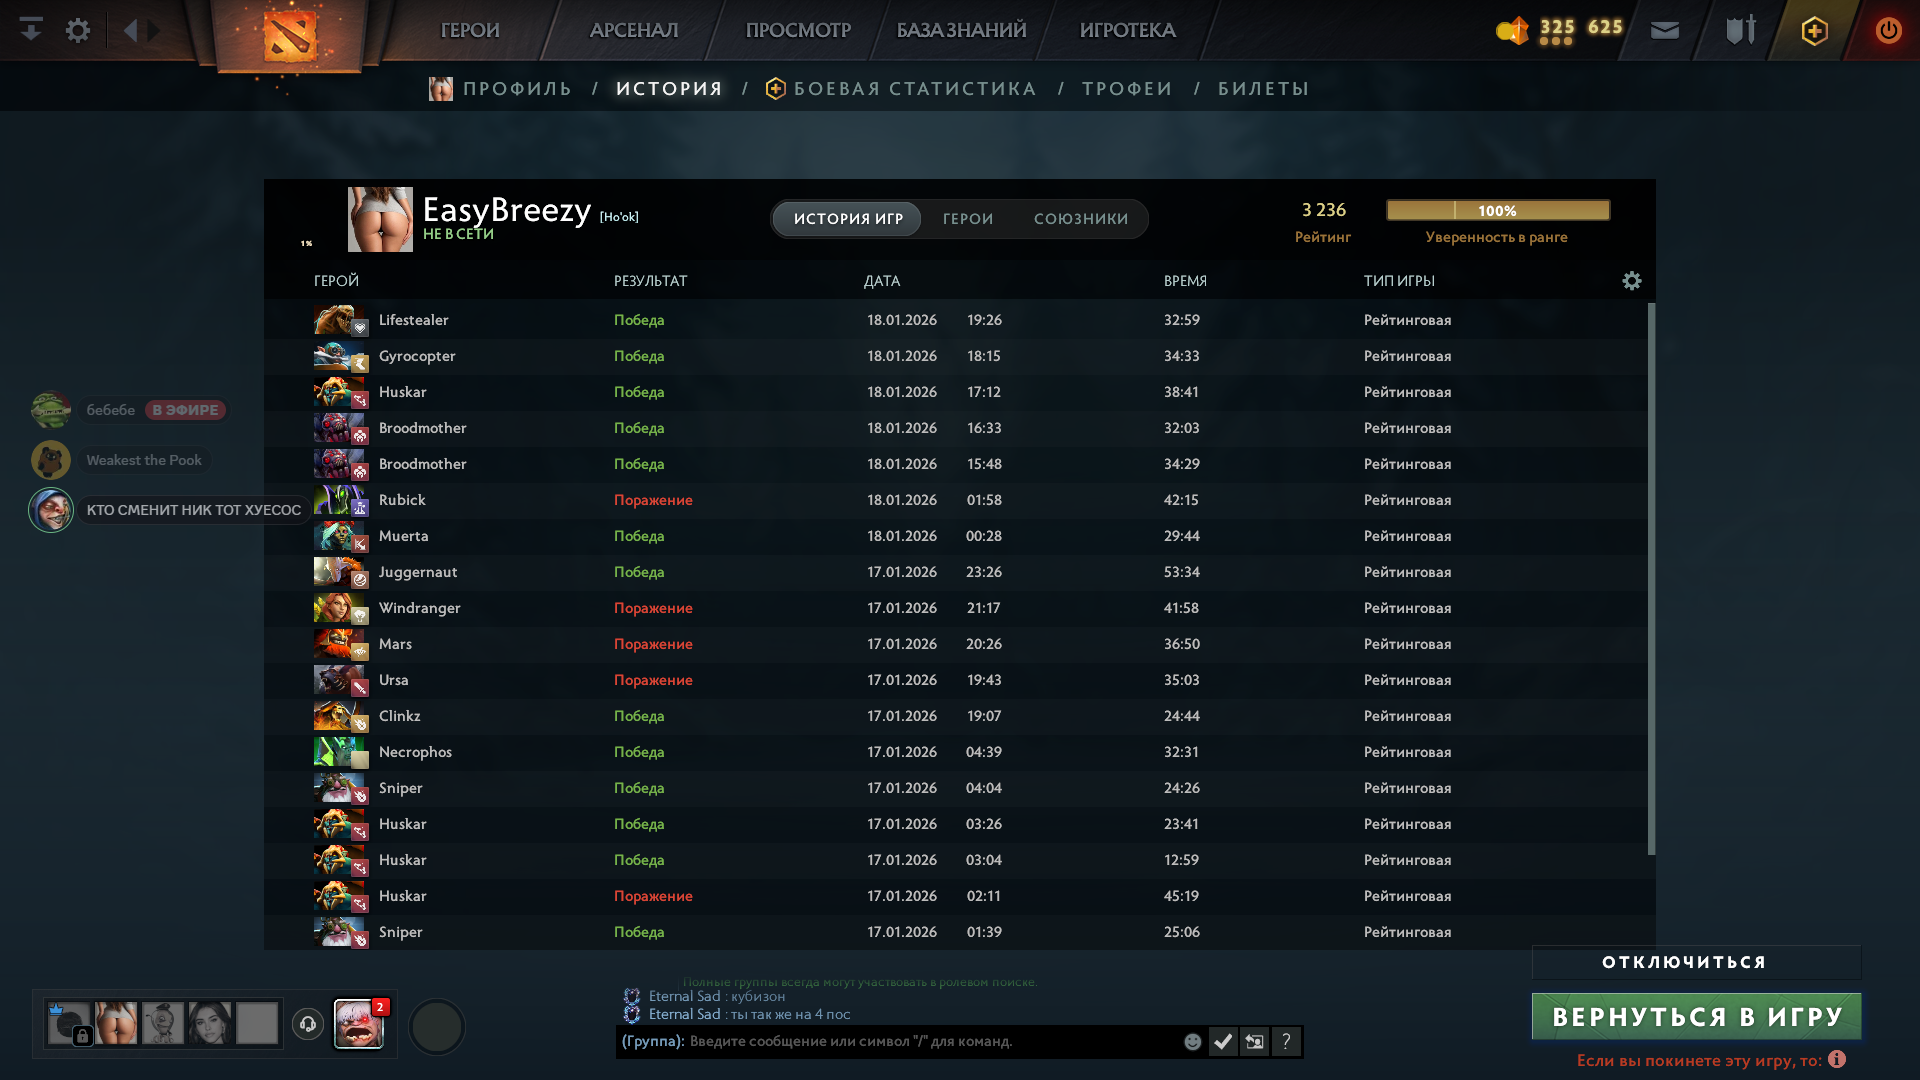Open Боевая статистика section
Viewport: 1920px width, 1080px height.
pyautogui.click(x=914, y=89)
